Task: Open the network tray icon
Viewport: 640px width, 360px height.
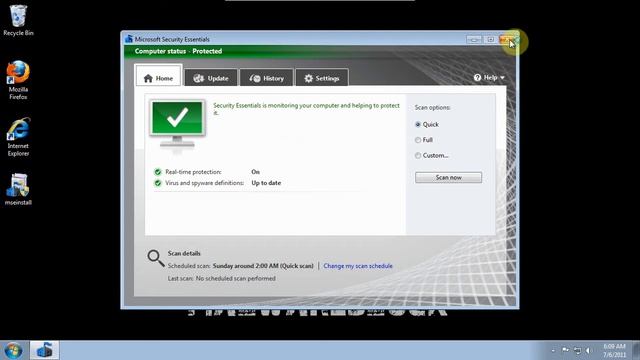Action: (x=577, y=350)
